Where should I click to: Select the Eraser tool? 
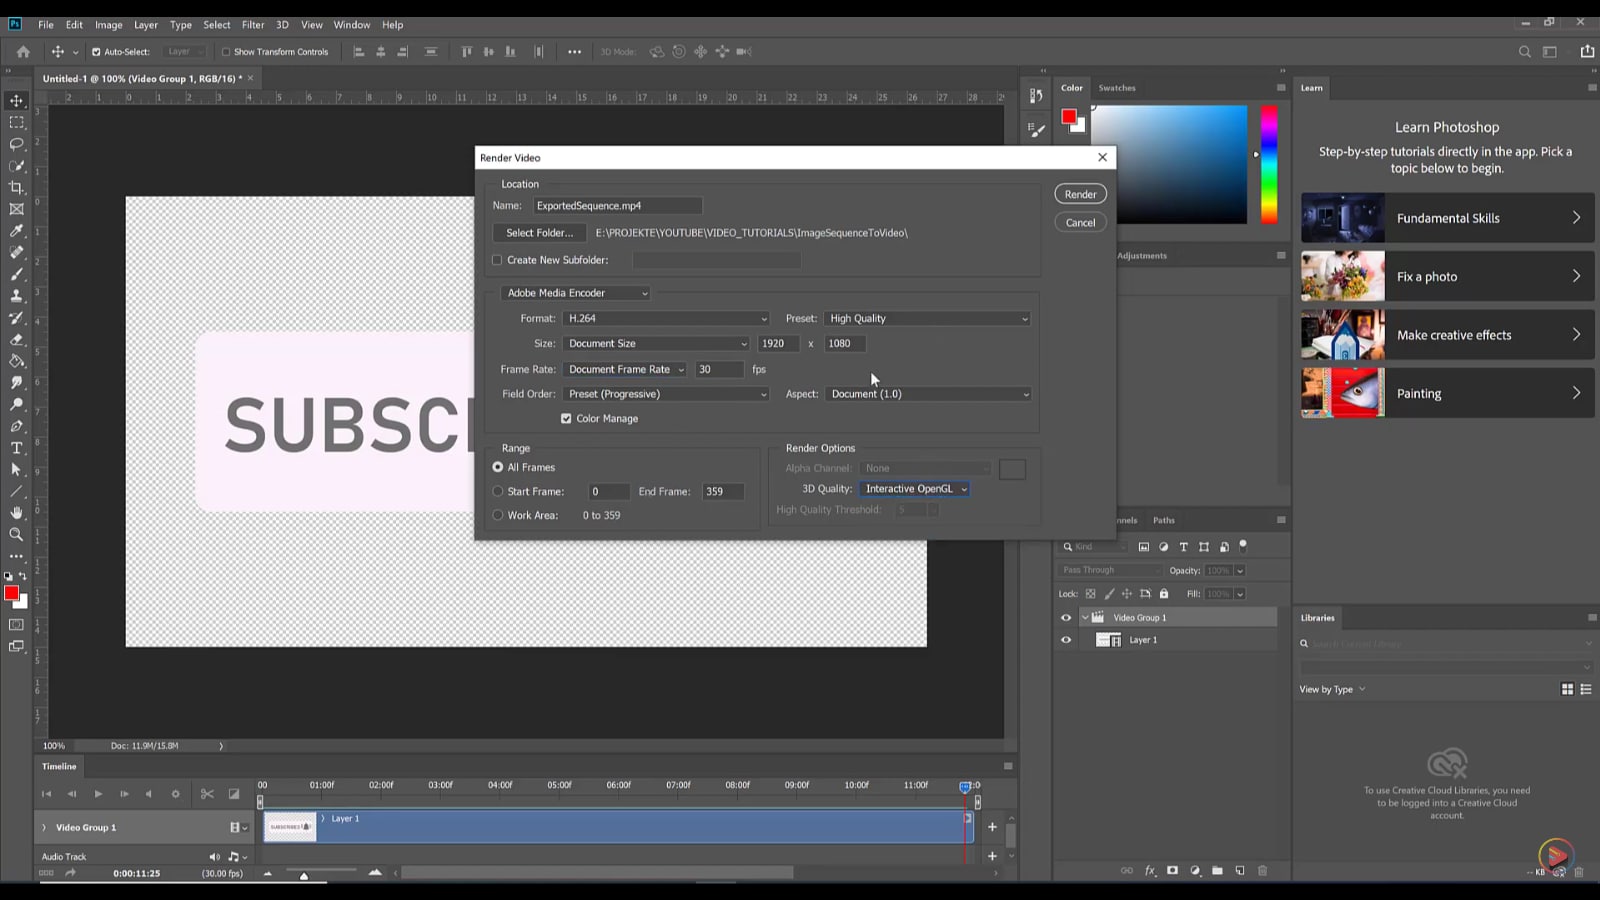click(x=16, y=339)
